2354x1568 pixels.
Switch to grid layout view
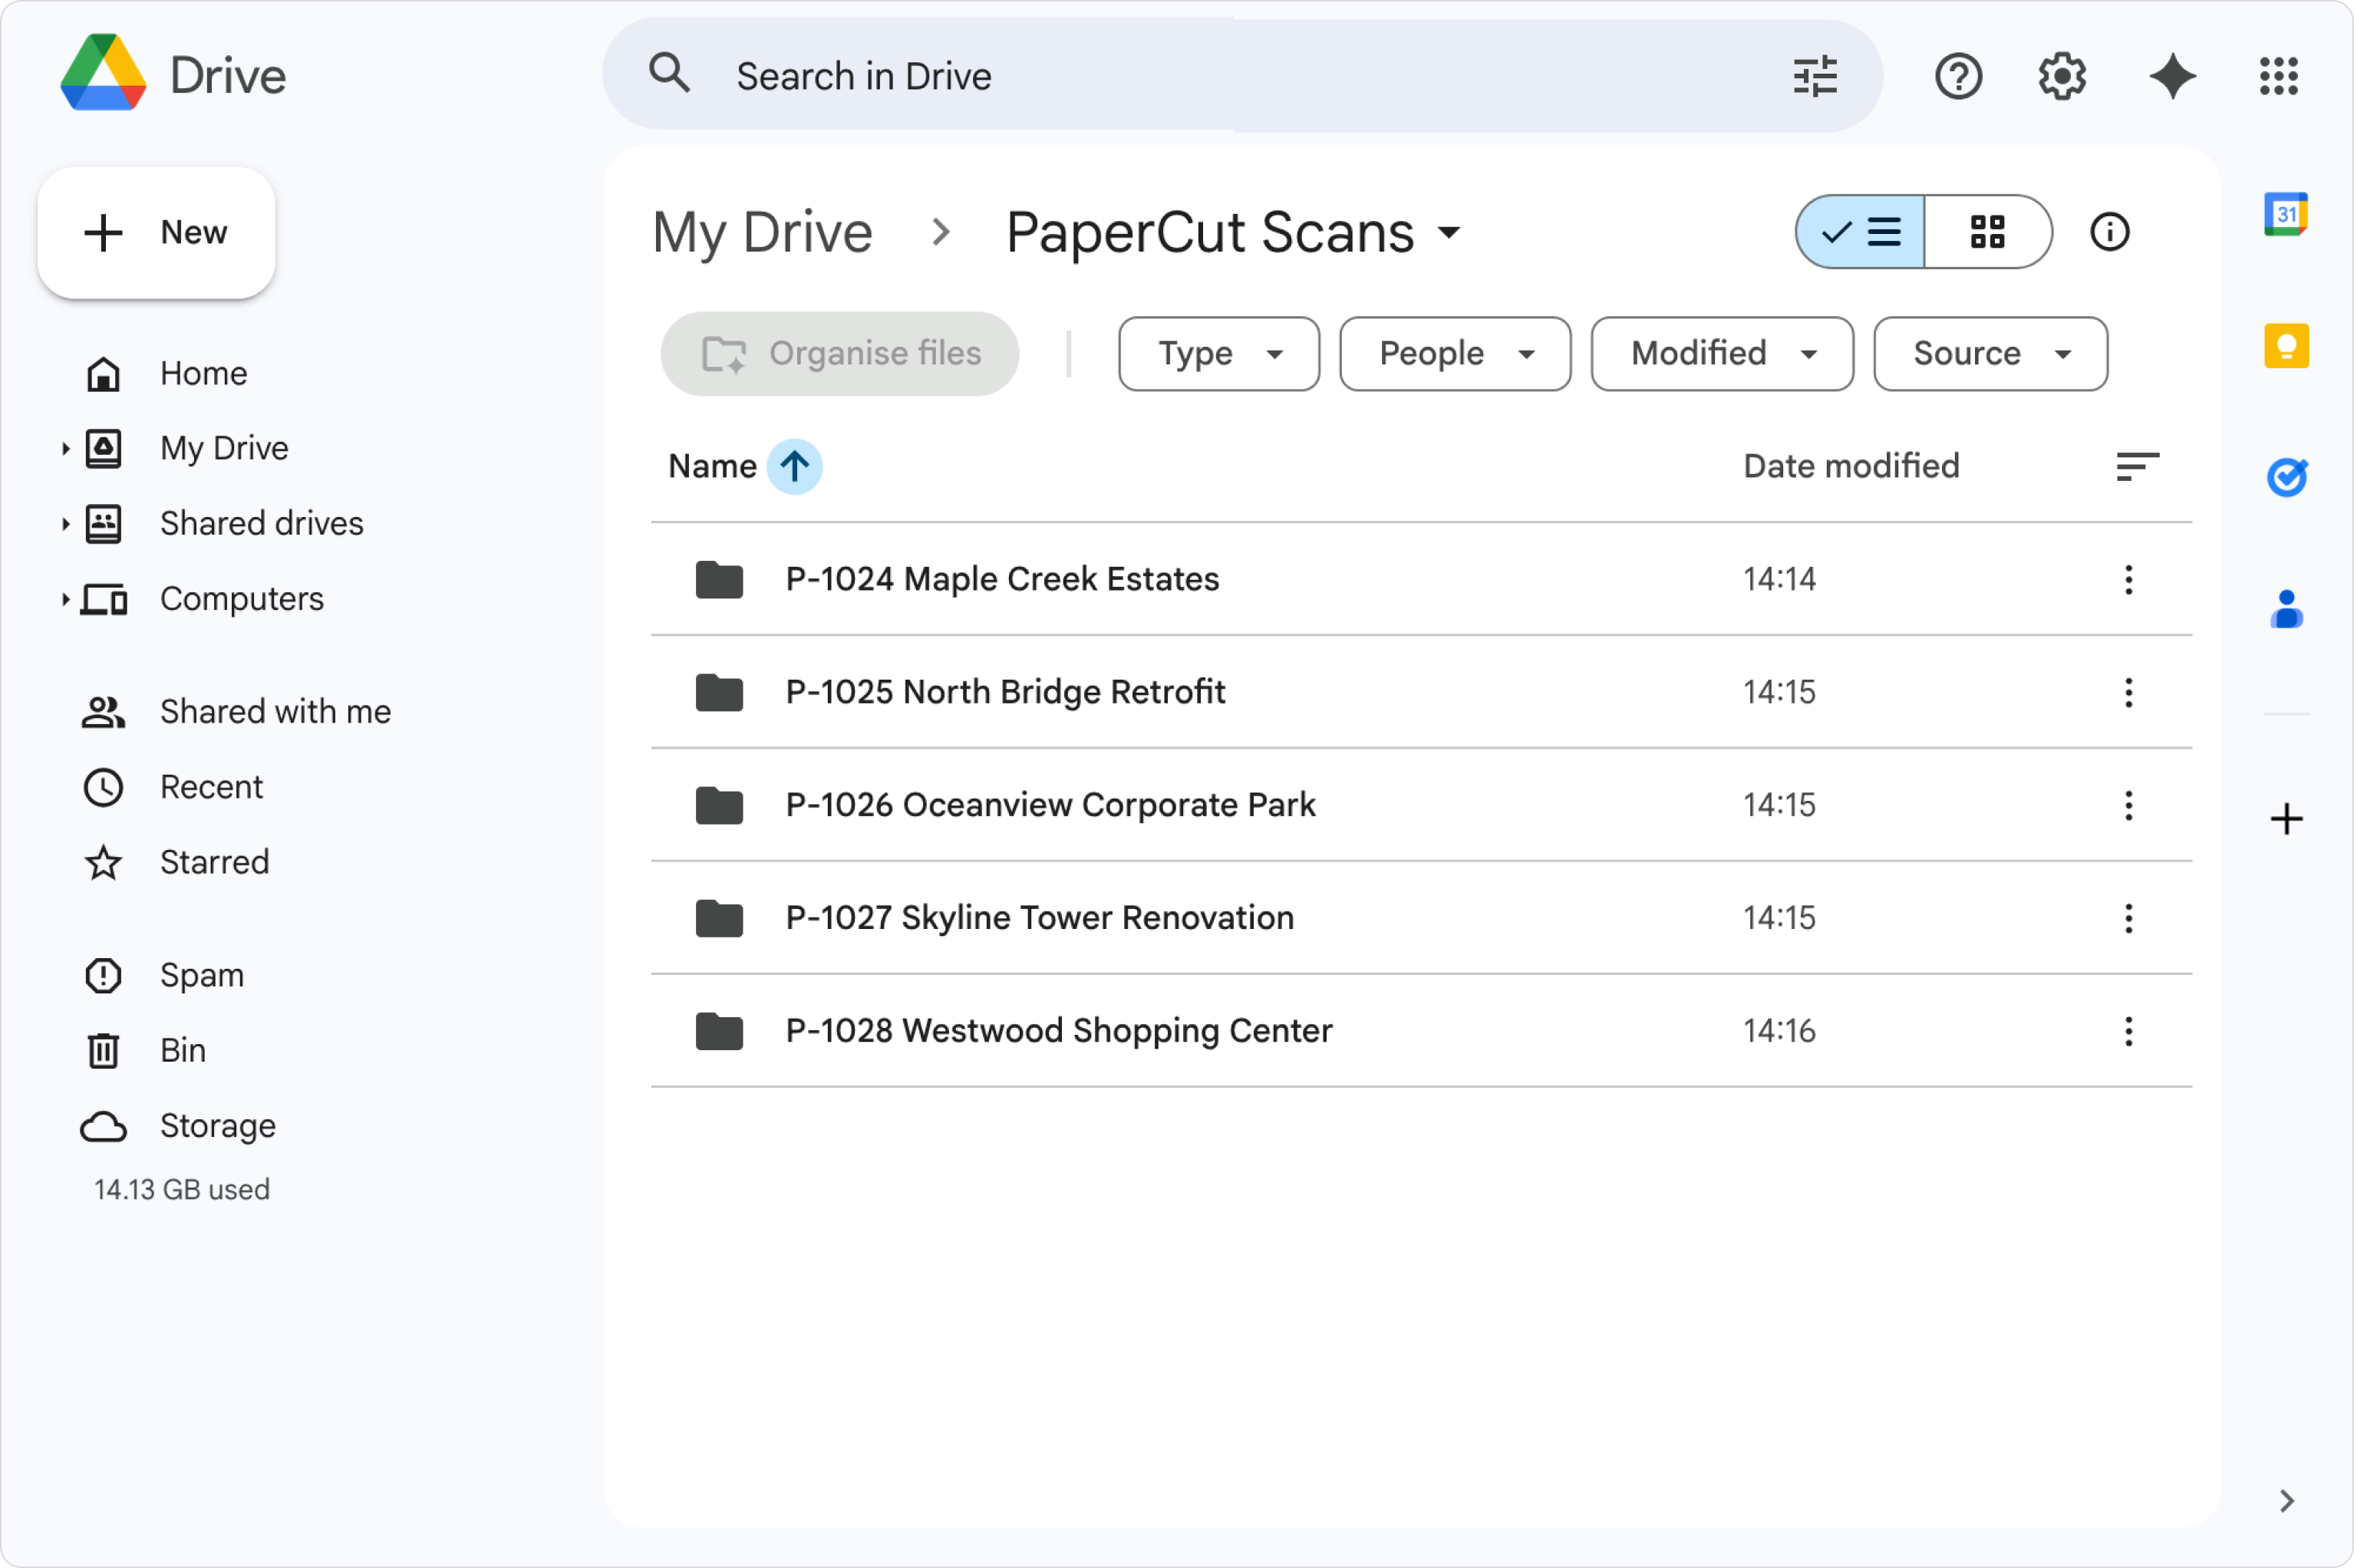click(x=1987, y=232)
